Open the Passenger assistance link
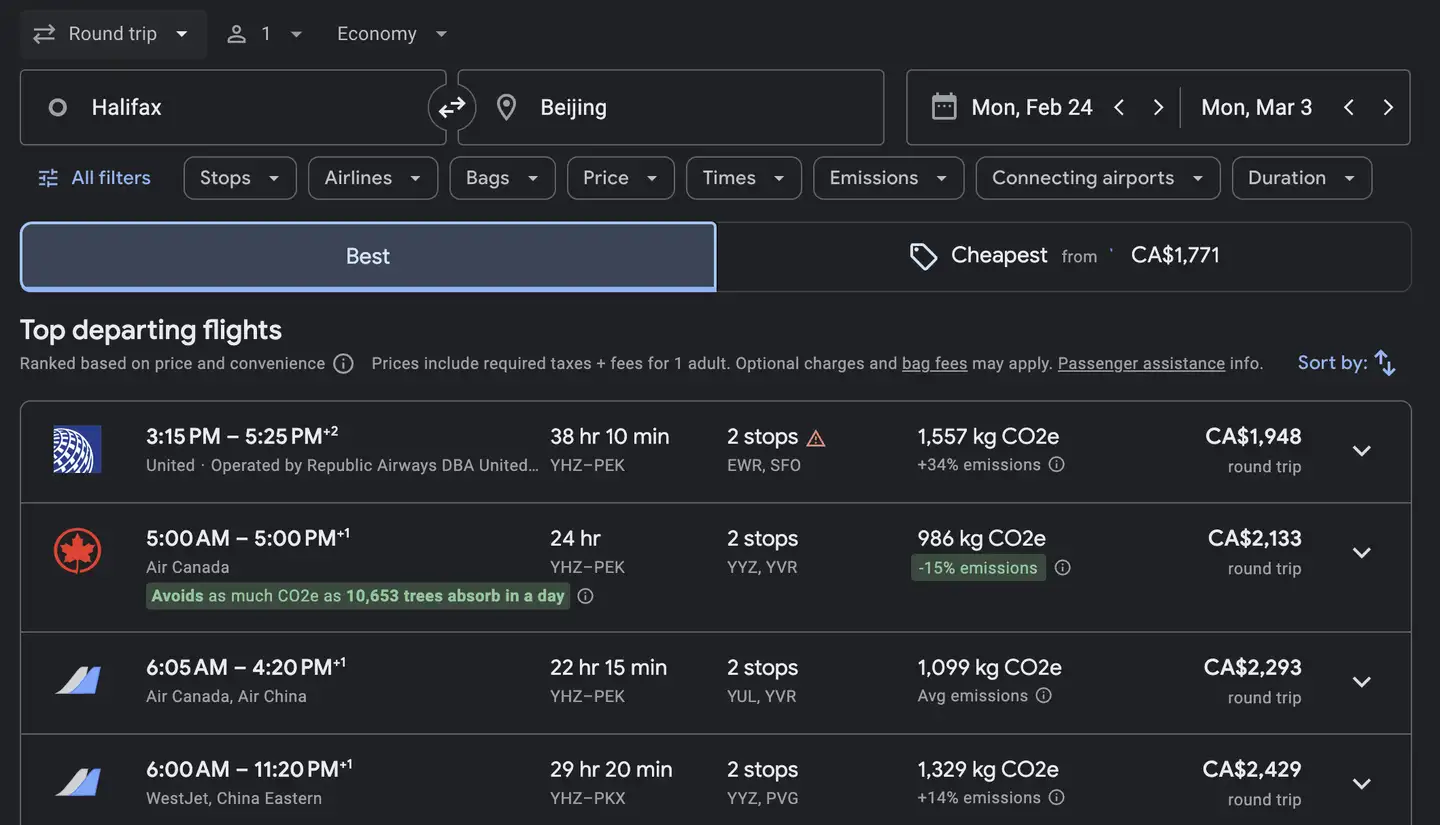1440x825 pixels. point(1141,364)
